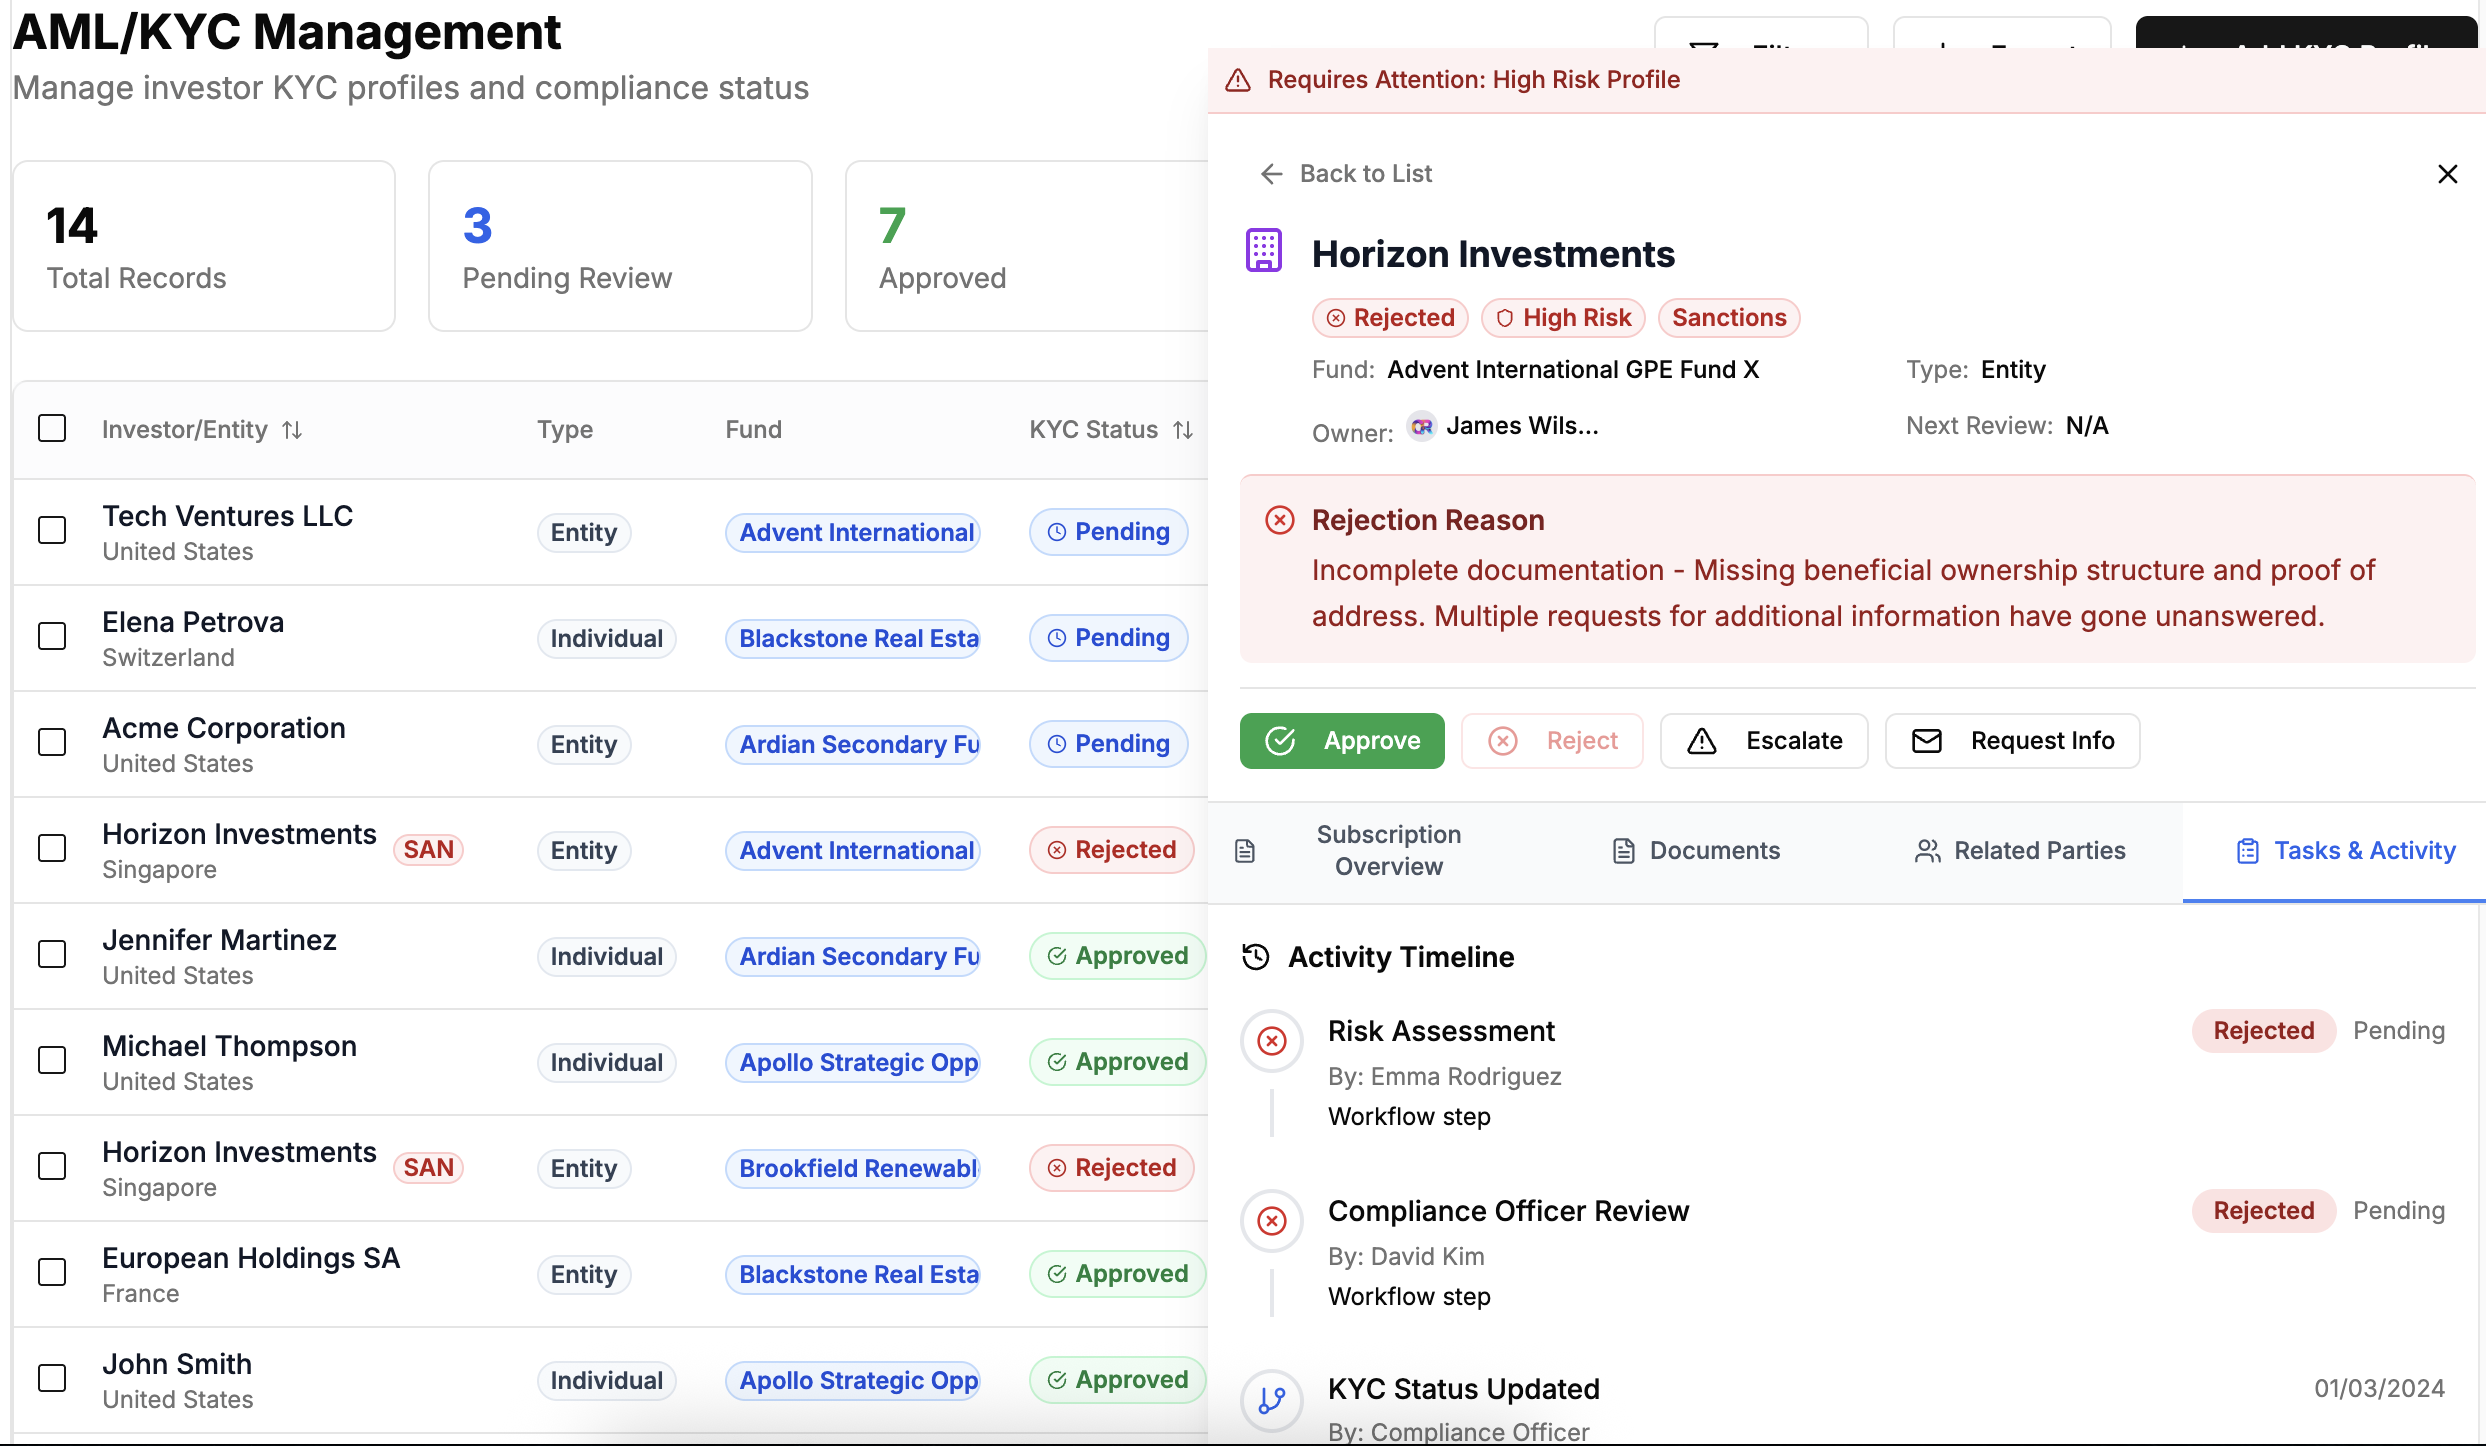This screenshot has height=1446, width=2486.
Task: Switch to the Related Parties tab
Action: (2020, 851)
